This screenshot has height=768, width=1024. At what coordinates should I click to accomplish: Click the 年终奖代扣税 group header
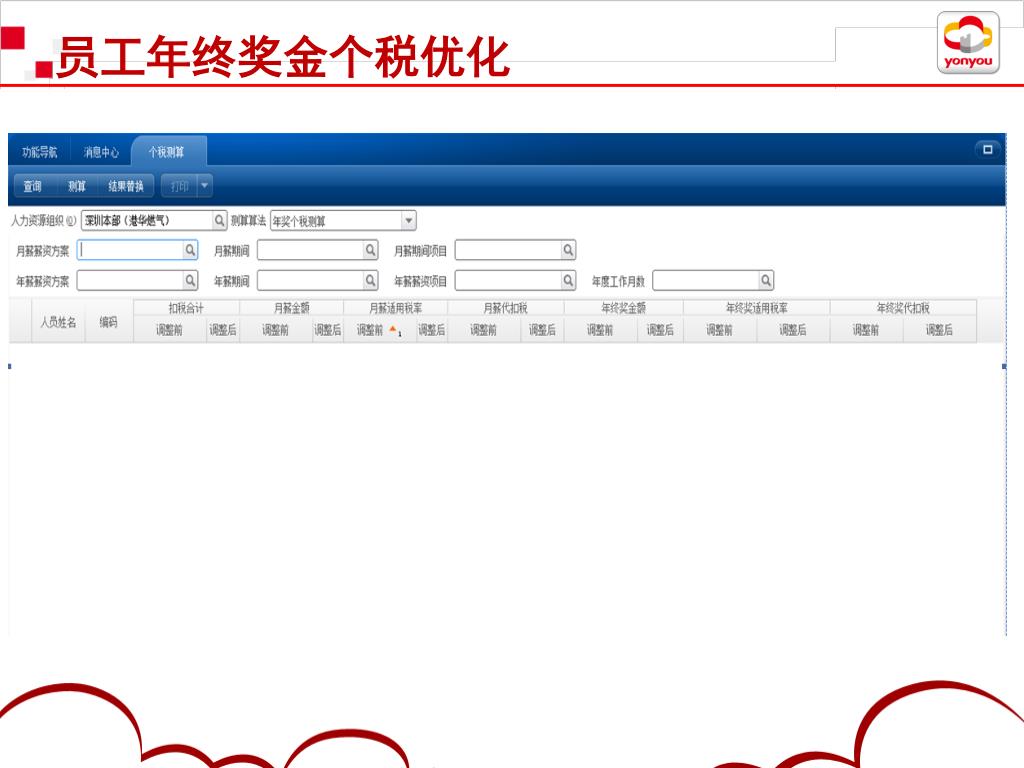pyautogui.click(x=903, y=308)
